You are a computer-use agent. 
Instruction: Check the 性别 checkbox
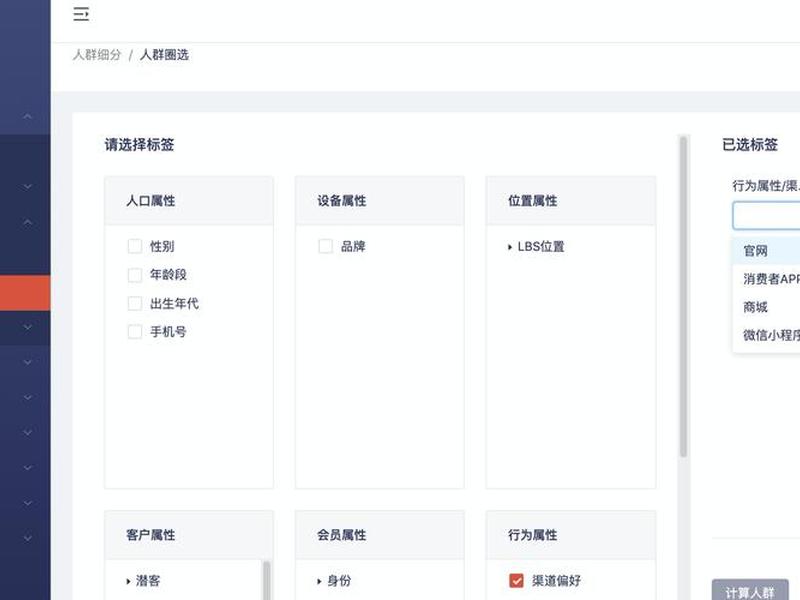tap(135, 246)
